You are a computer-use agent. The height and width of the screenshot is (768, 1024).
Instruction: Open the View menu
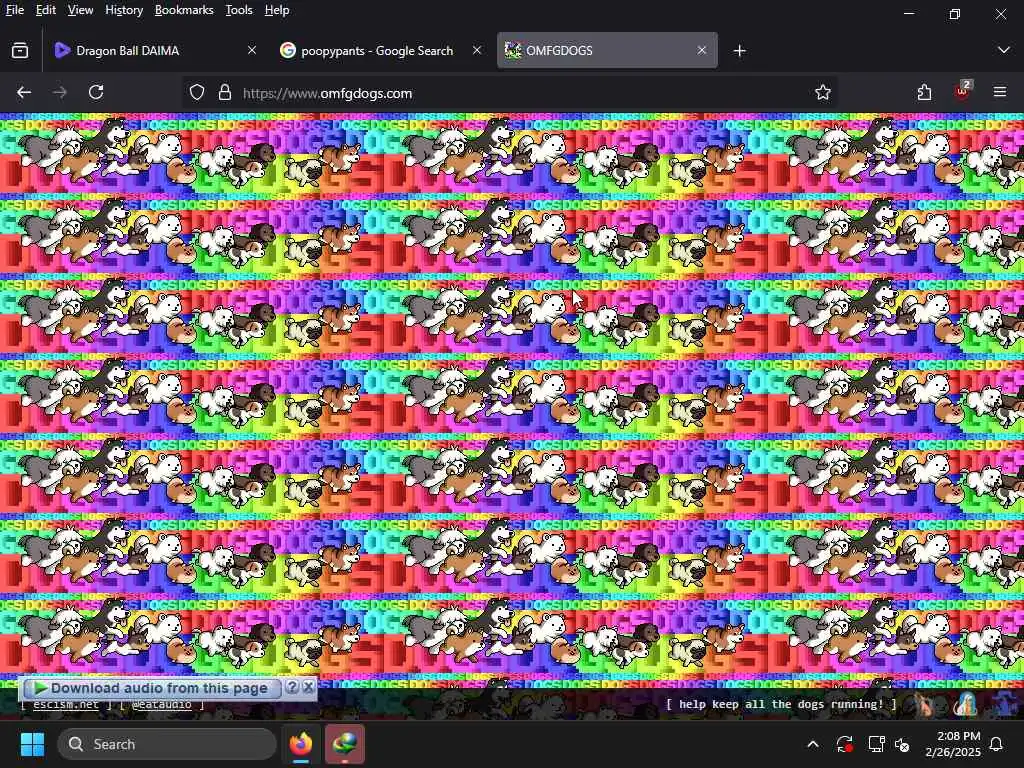(x=80, y=10)
